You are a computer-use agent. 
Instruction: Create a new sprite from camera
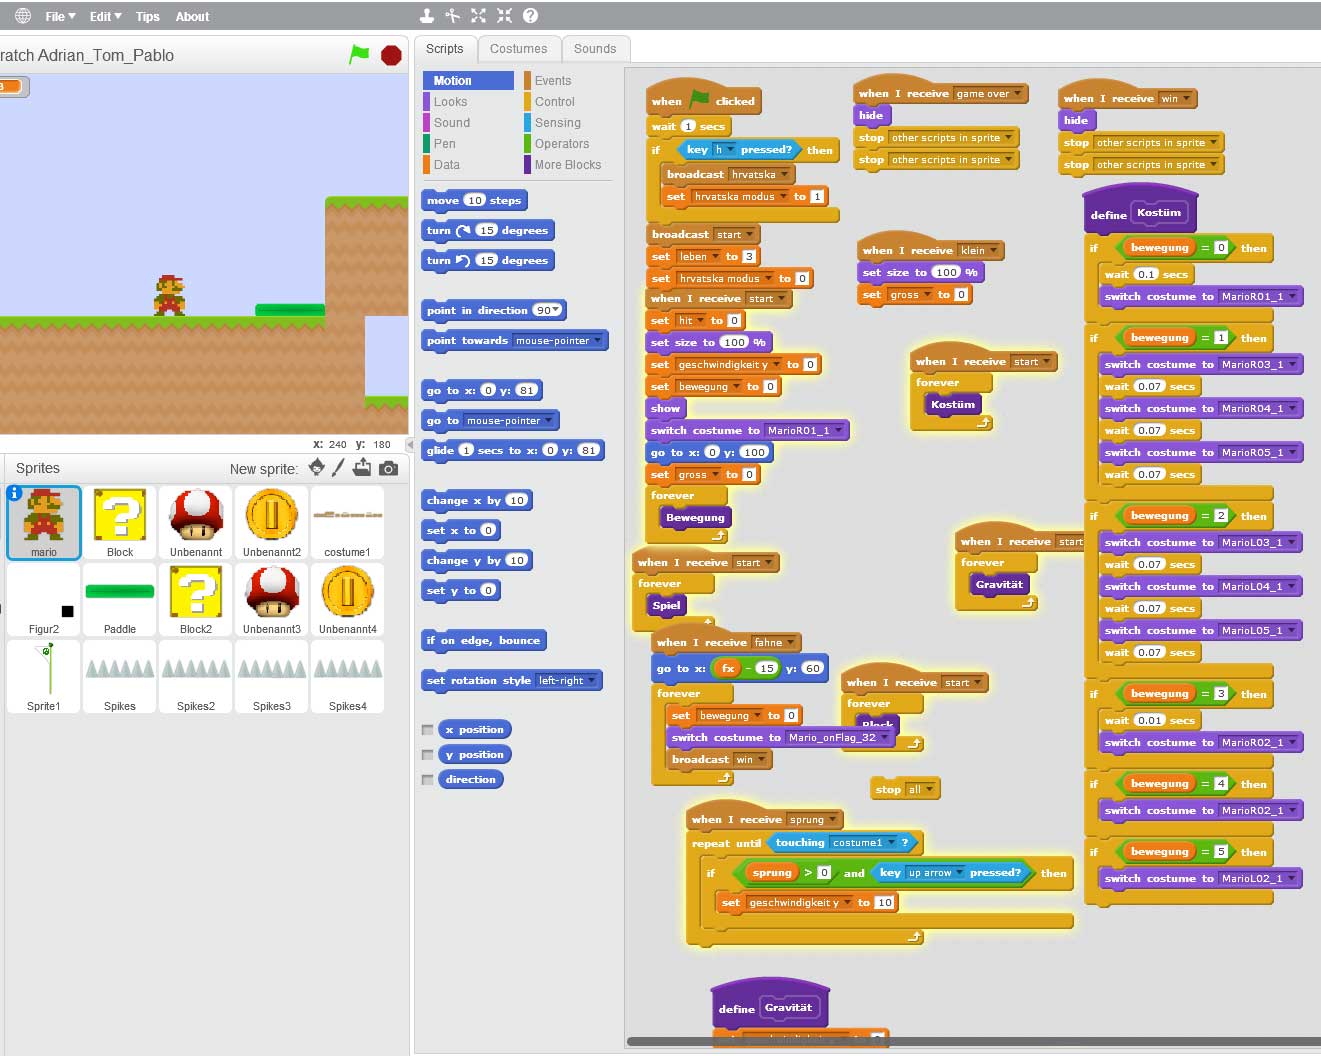[389, 468]
